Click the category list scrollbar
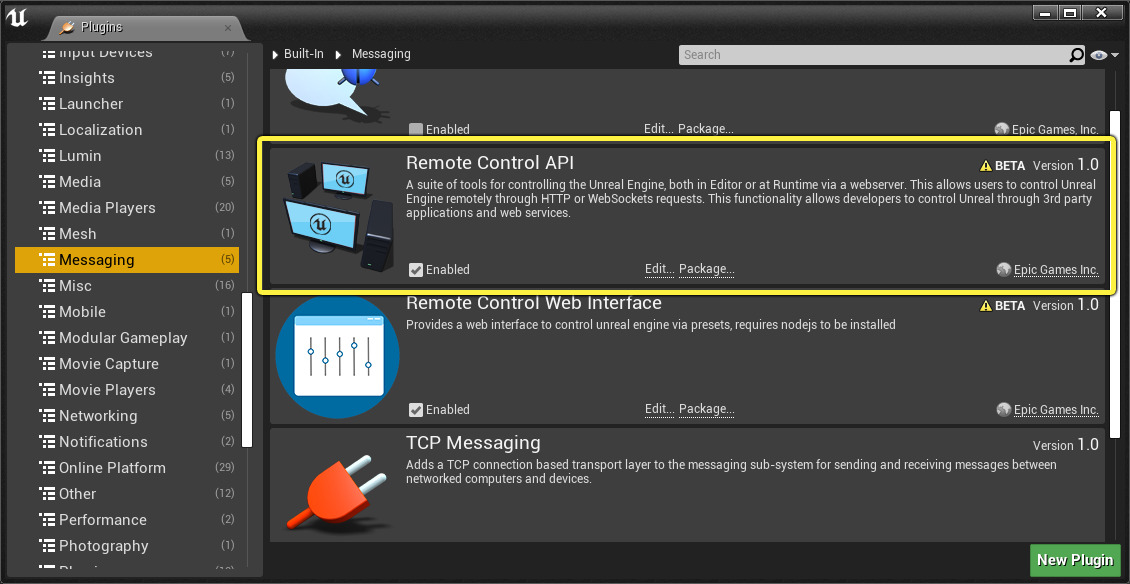The height and width of the screenshot is (584, 1130). coord(247,369)
